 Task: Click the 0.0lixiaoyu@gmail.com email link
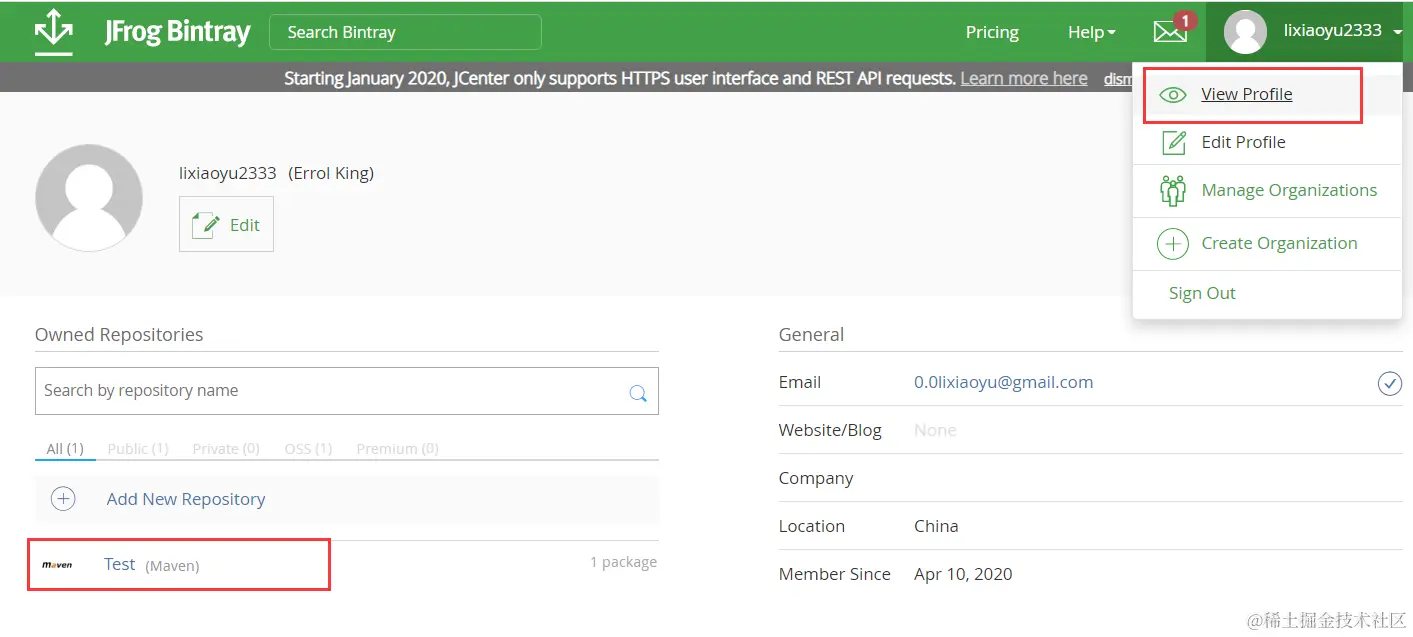pyautogui.click(x=1003, y=382)
